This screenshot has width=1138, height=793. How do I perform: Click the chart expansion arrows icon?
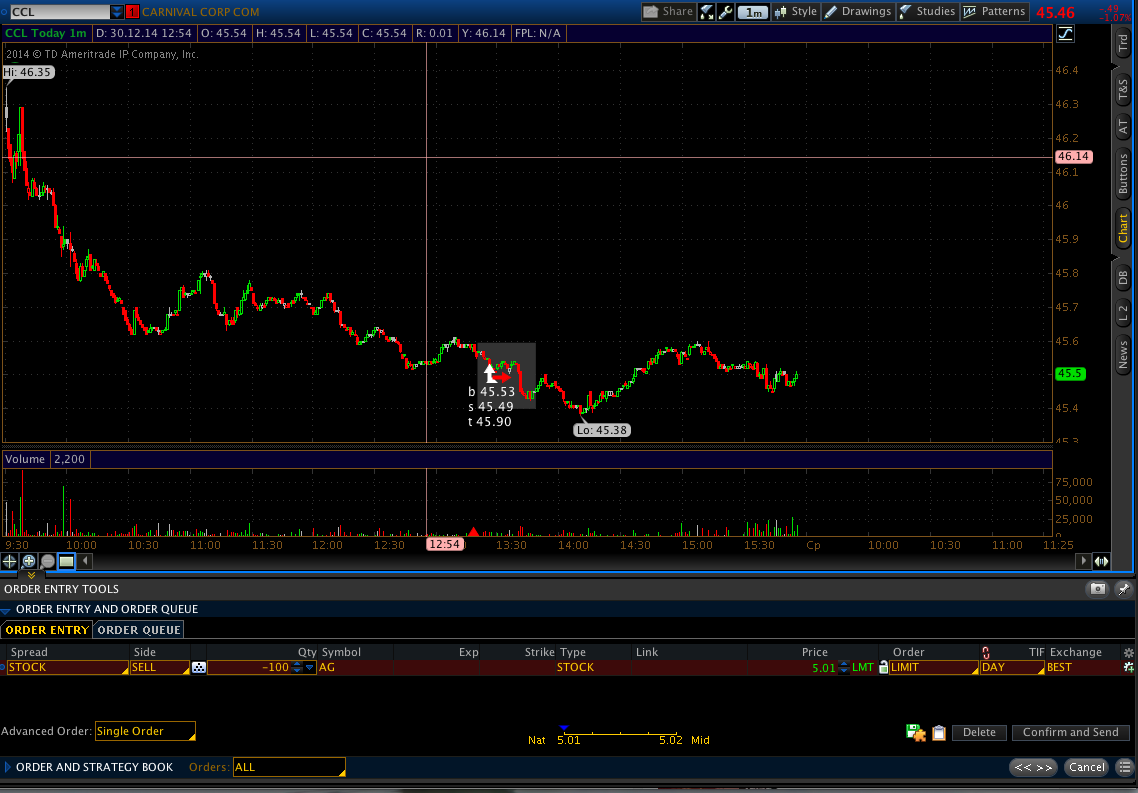tap(1102, 561)
